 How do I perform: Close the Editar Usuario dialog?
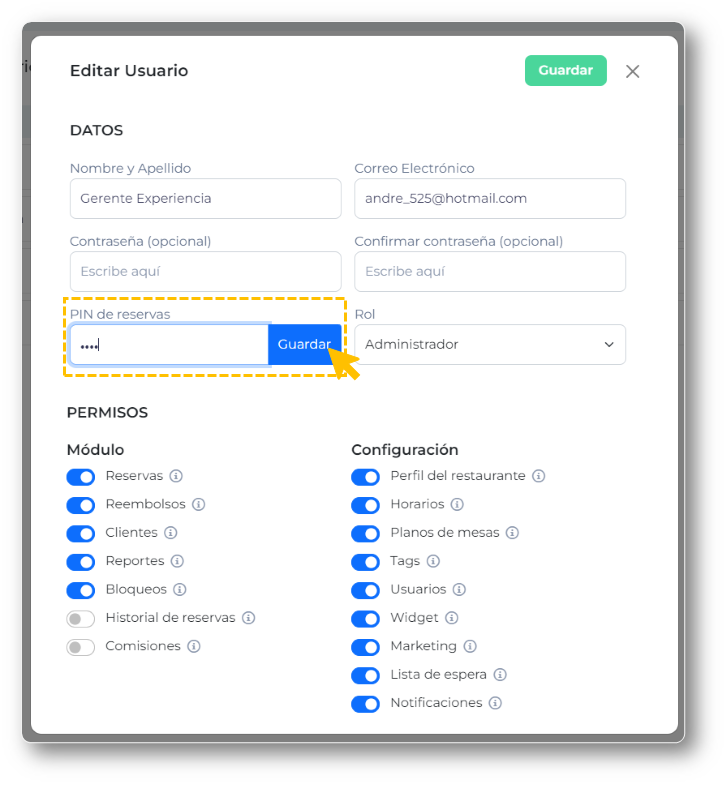pyautogui.click(x=632, y=71)
